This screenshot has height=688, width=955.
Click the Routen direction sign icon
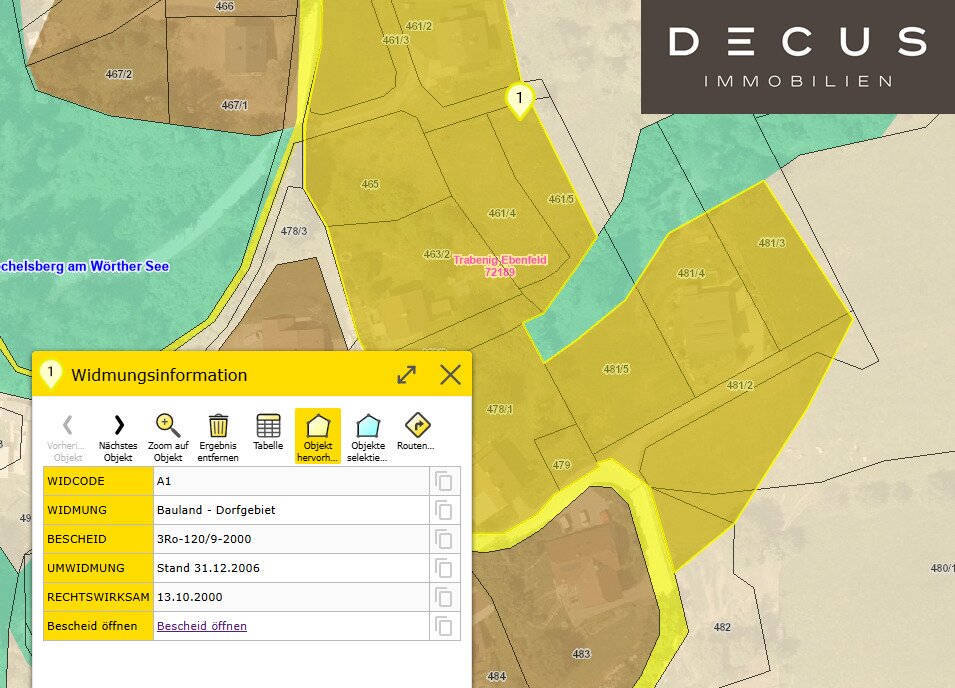(x=417, y=426)
